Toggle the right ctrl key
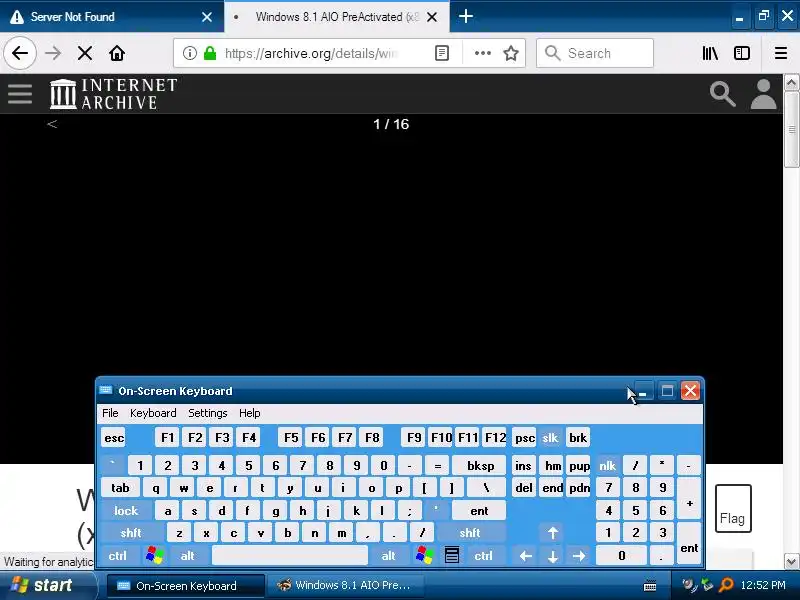Screen dimensions: 800x600 pyautogui.click(x=483, y=556)
